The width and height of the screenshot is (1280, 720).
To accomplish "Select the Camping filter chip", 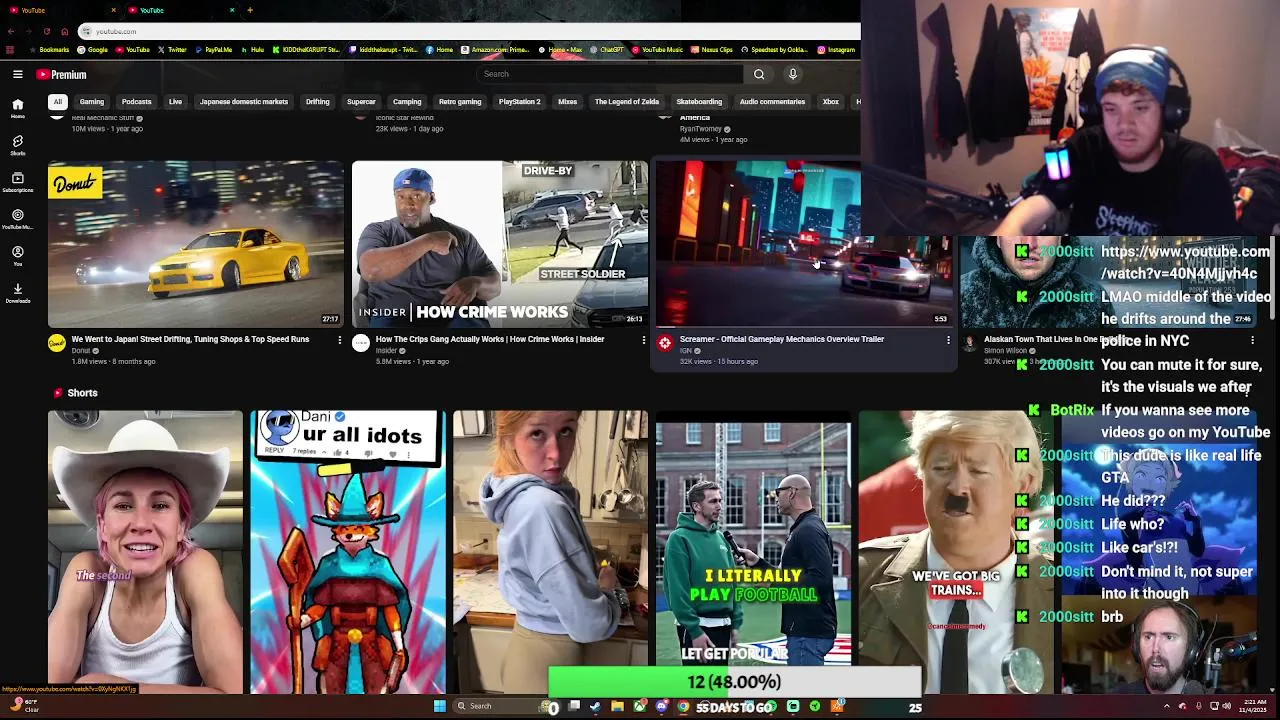I will [x=407, y=101].
